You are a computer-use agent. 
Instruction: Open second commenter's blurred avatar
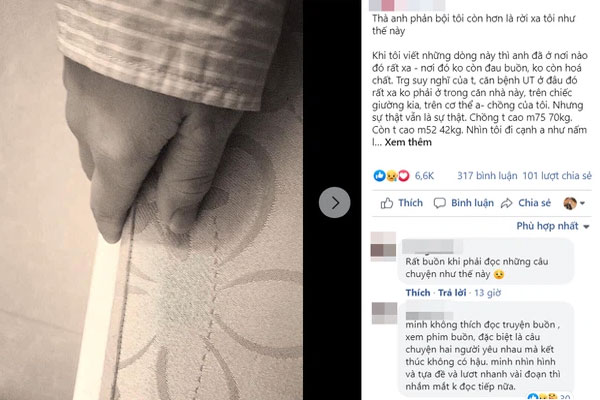click(385, 313)
